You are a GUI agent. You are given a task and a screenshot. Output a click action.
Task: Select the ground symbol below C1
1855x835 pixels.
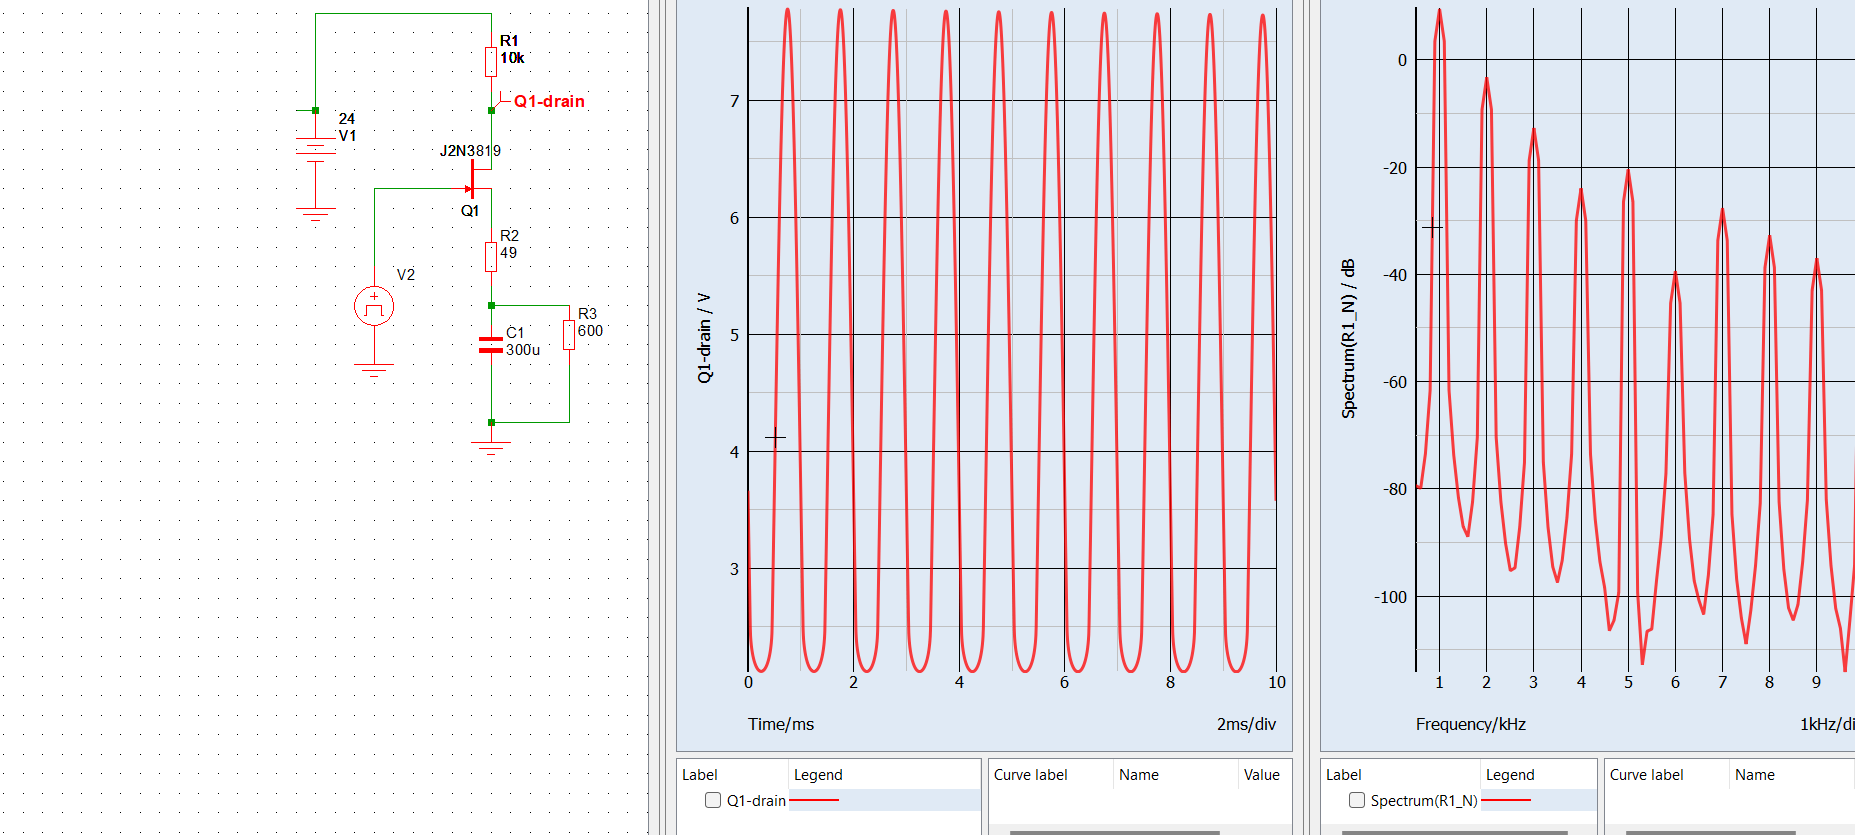[x=491, y=449]
